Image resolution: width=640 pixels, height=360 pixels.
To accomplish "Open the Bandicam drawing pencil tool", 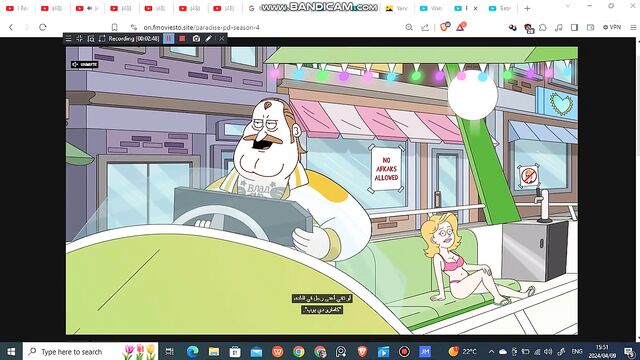I will (x=209, y=38).
